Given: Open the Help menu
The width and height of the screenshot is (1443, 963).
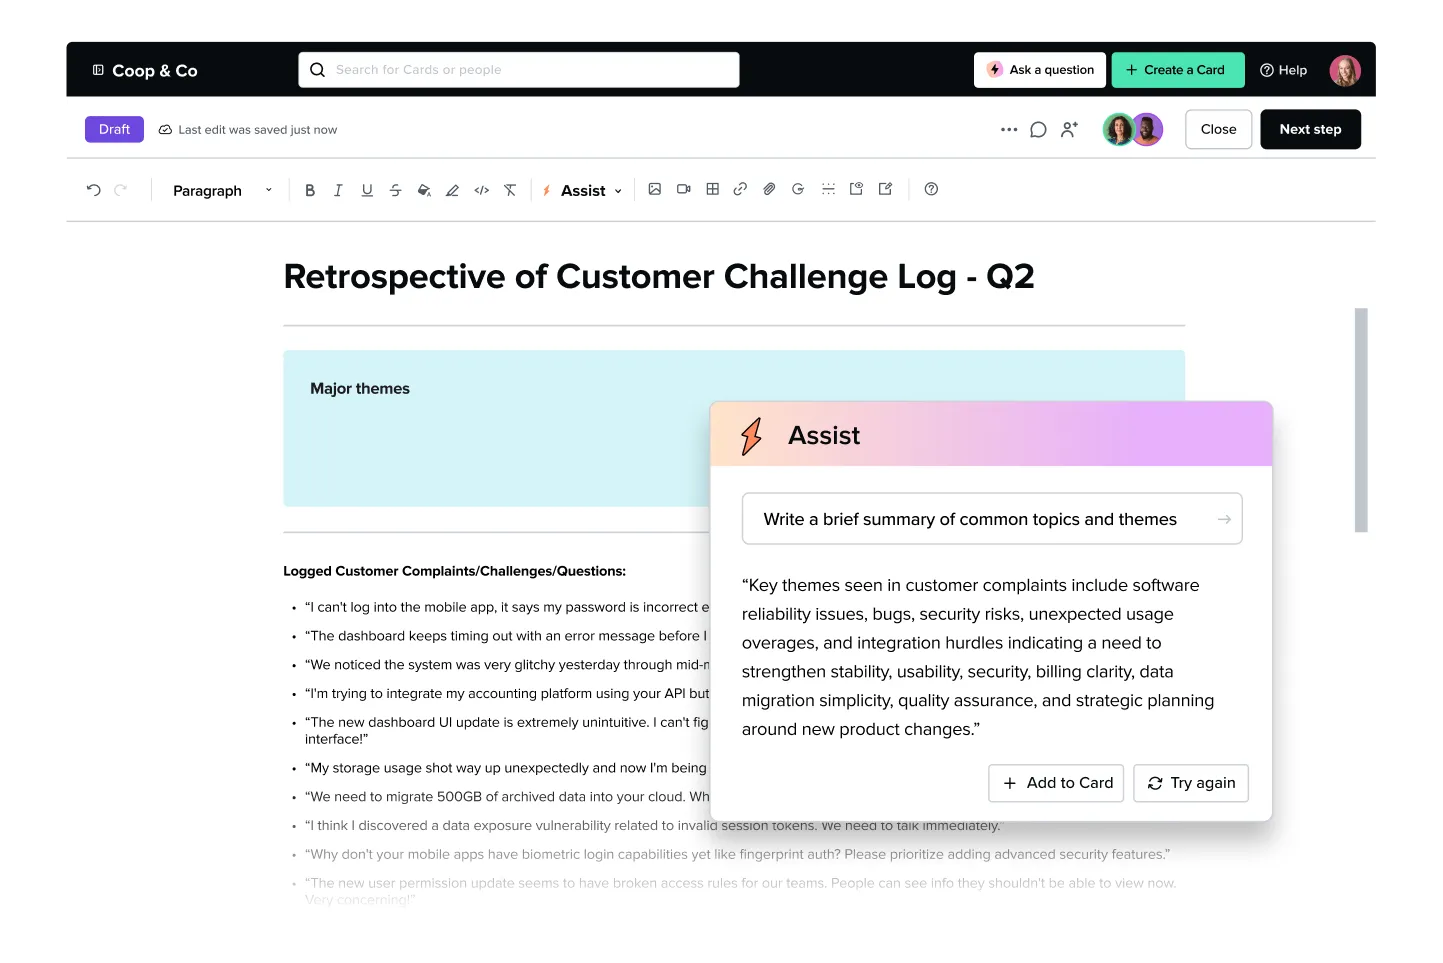Looking at the screenshot, I should coord(1283,70).
